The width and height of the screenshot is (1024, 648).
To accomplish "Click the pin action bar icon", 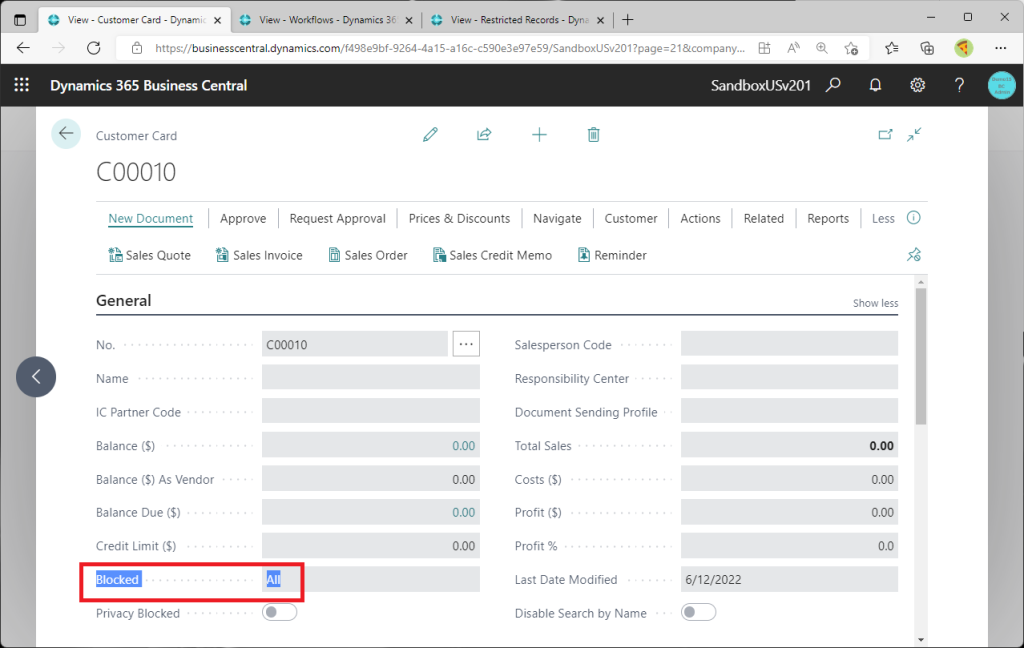I will click(x=914, y=255).
